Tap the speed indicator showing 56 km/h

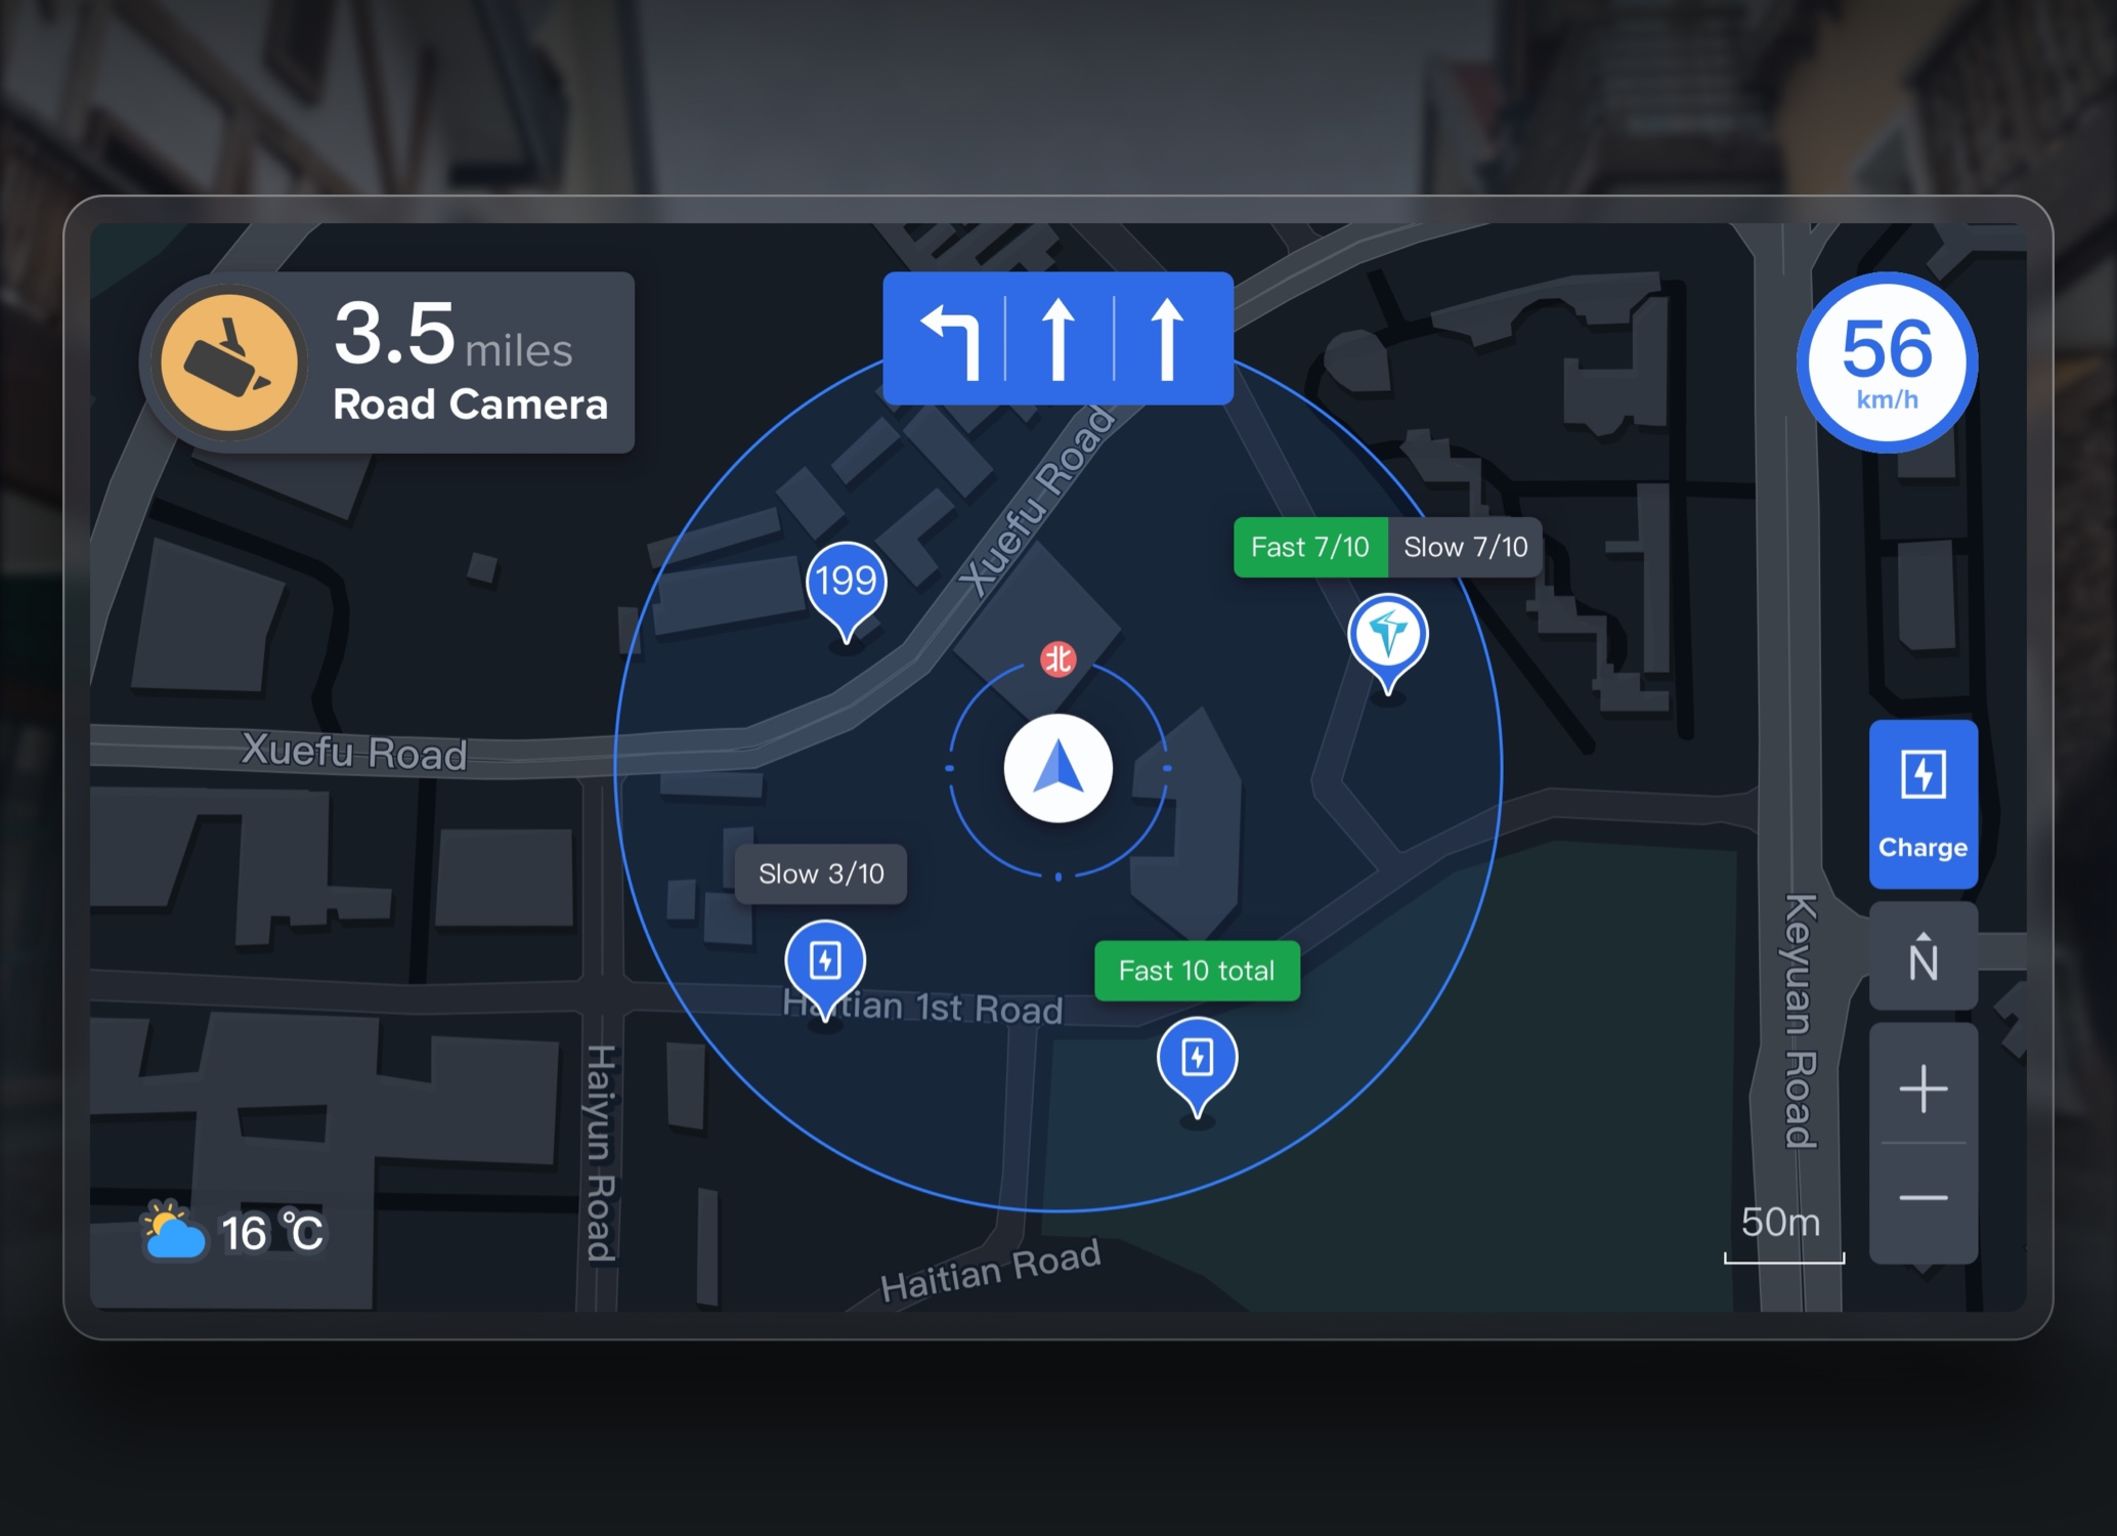click(x=1888, y=363)
